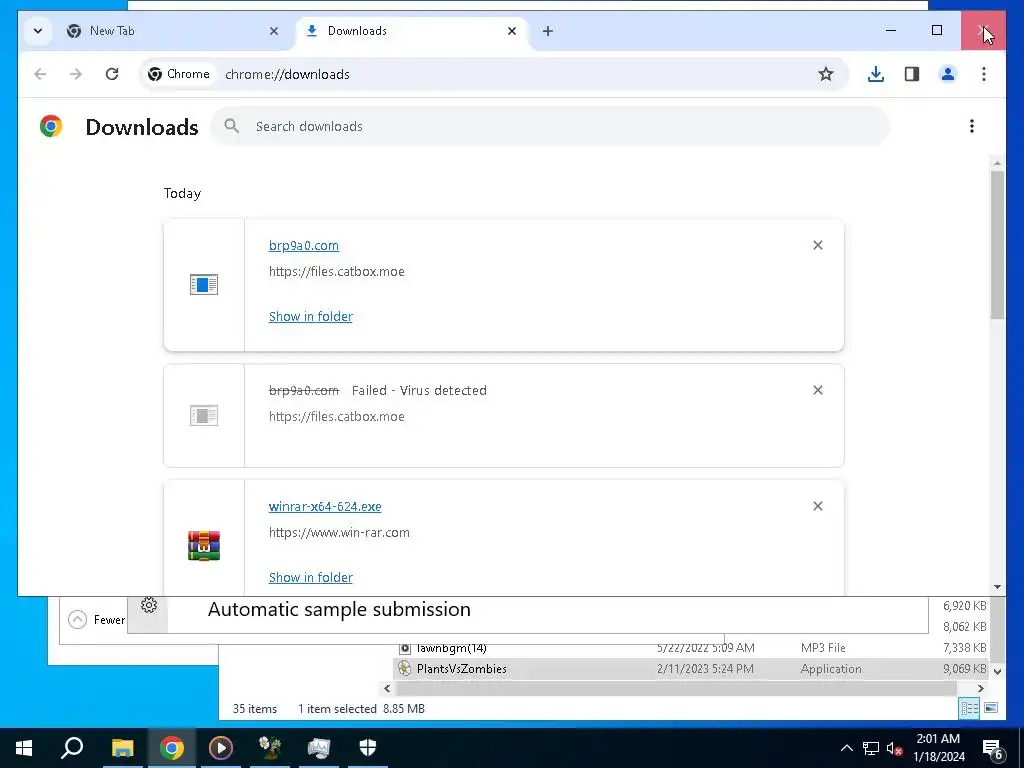Switch file explorer to large icons view
This screenshot has width=1024, height=768.
coord(991,708)
